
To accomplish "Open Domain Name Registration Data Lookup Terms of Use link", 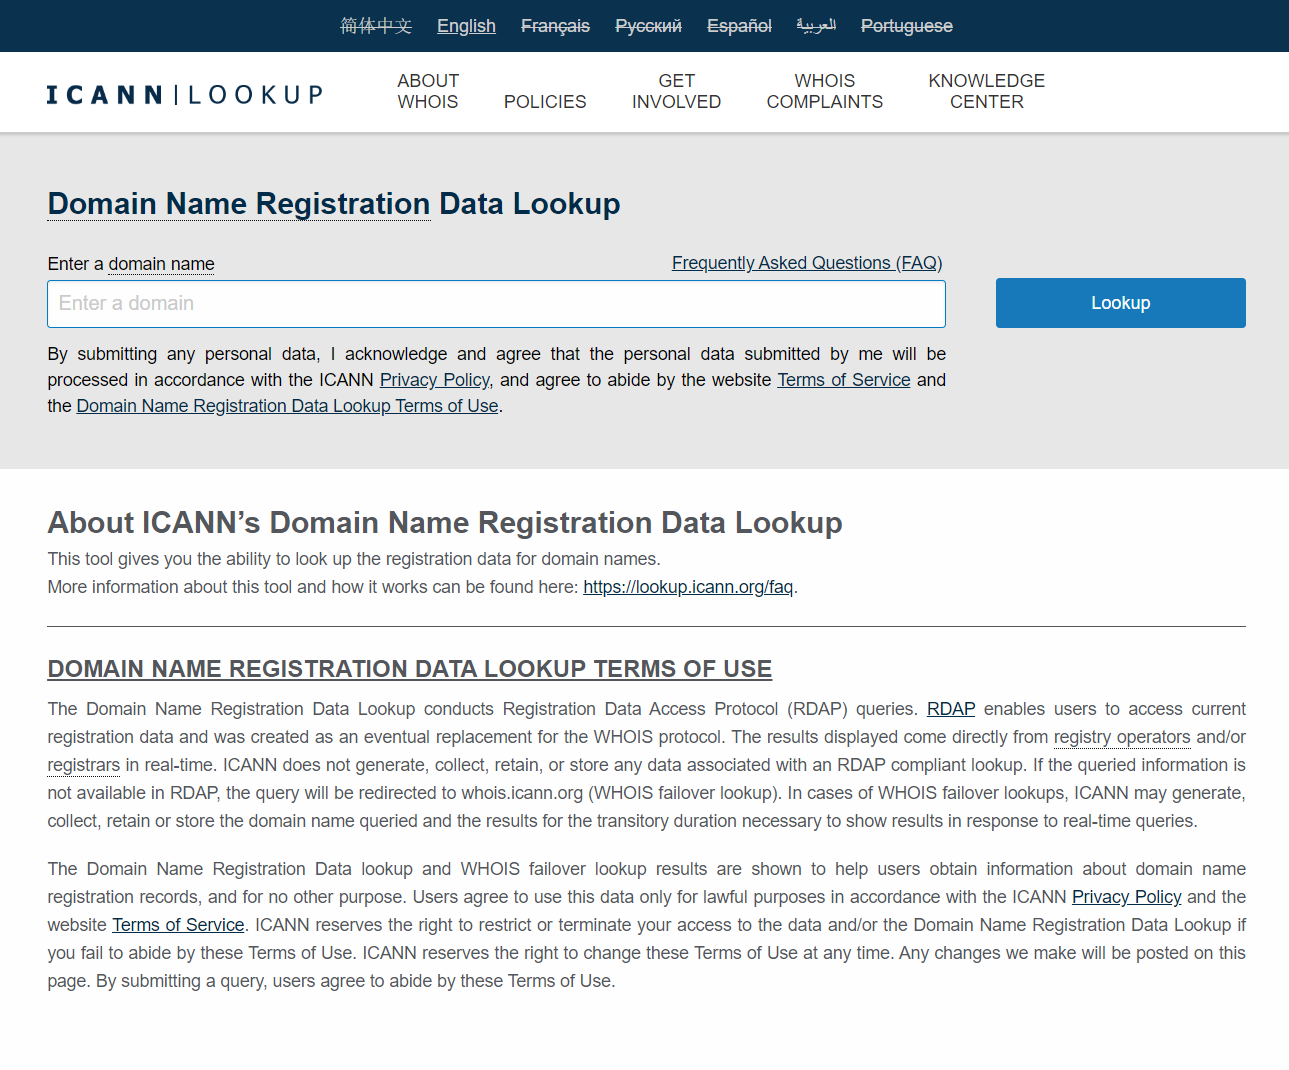I will pyautogui.click(x=287, y=406).
